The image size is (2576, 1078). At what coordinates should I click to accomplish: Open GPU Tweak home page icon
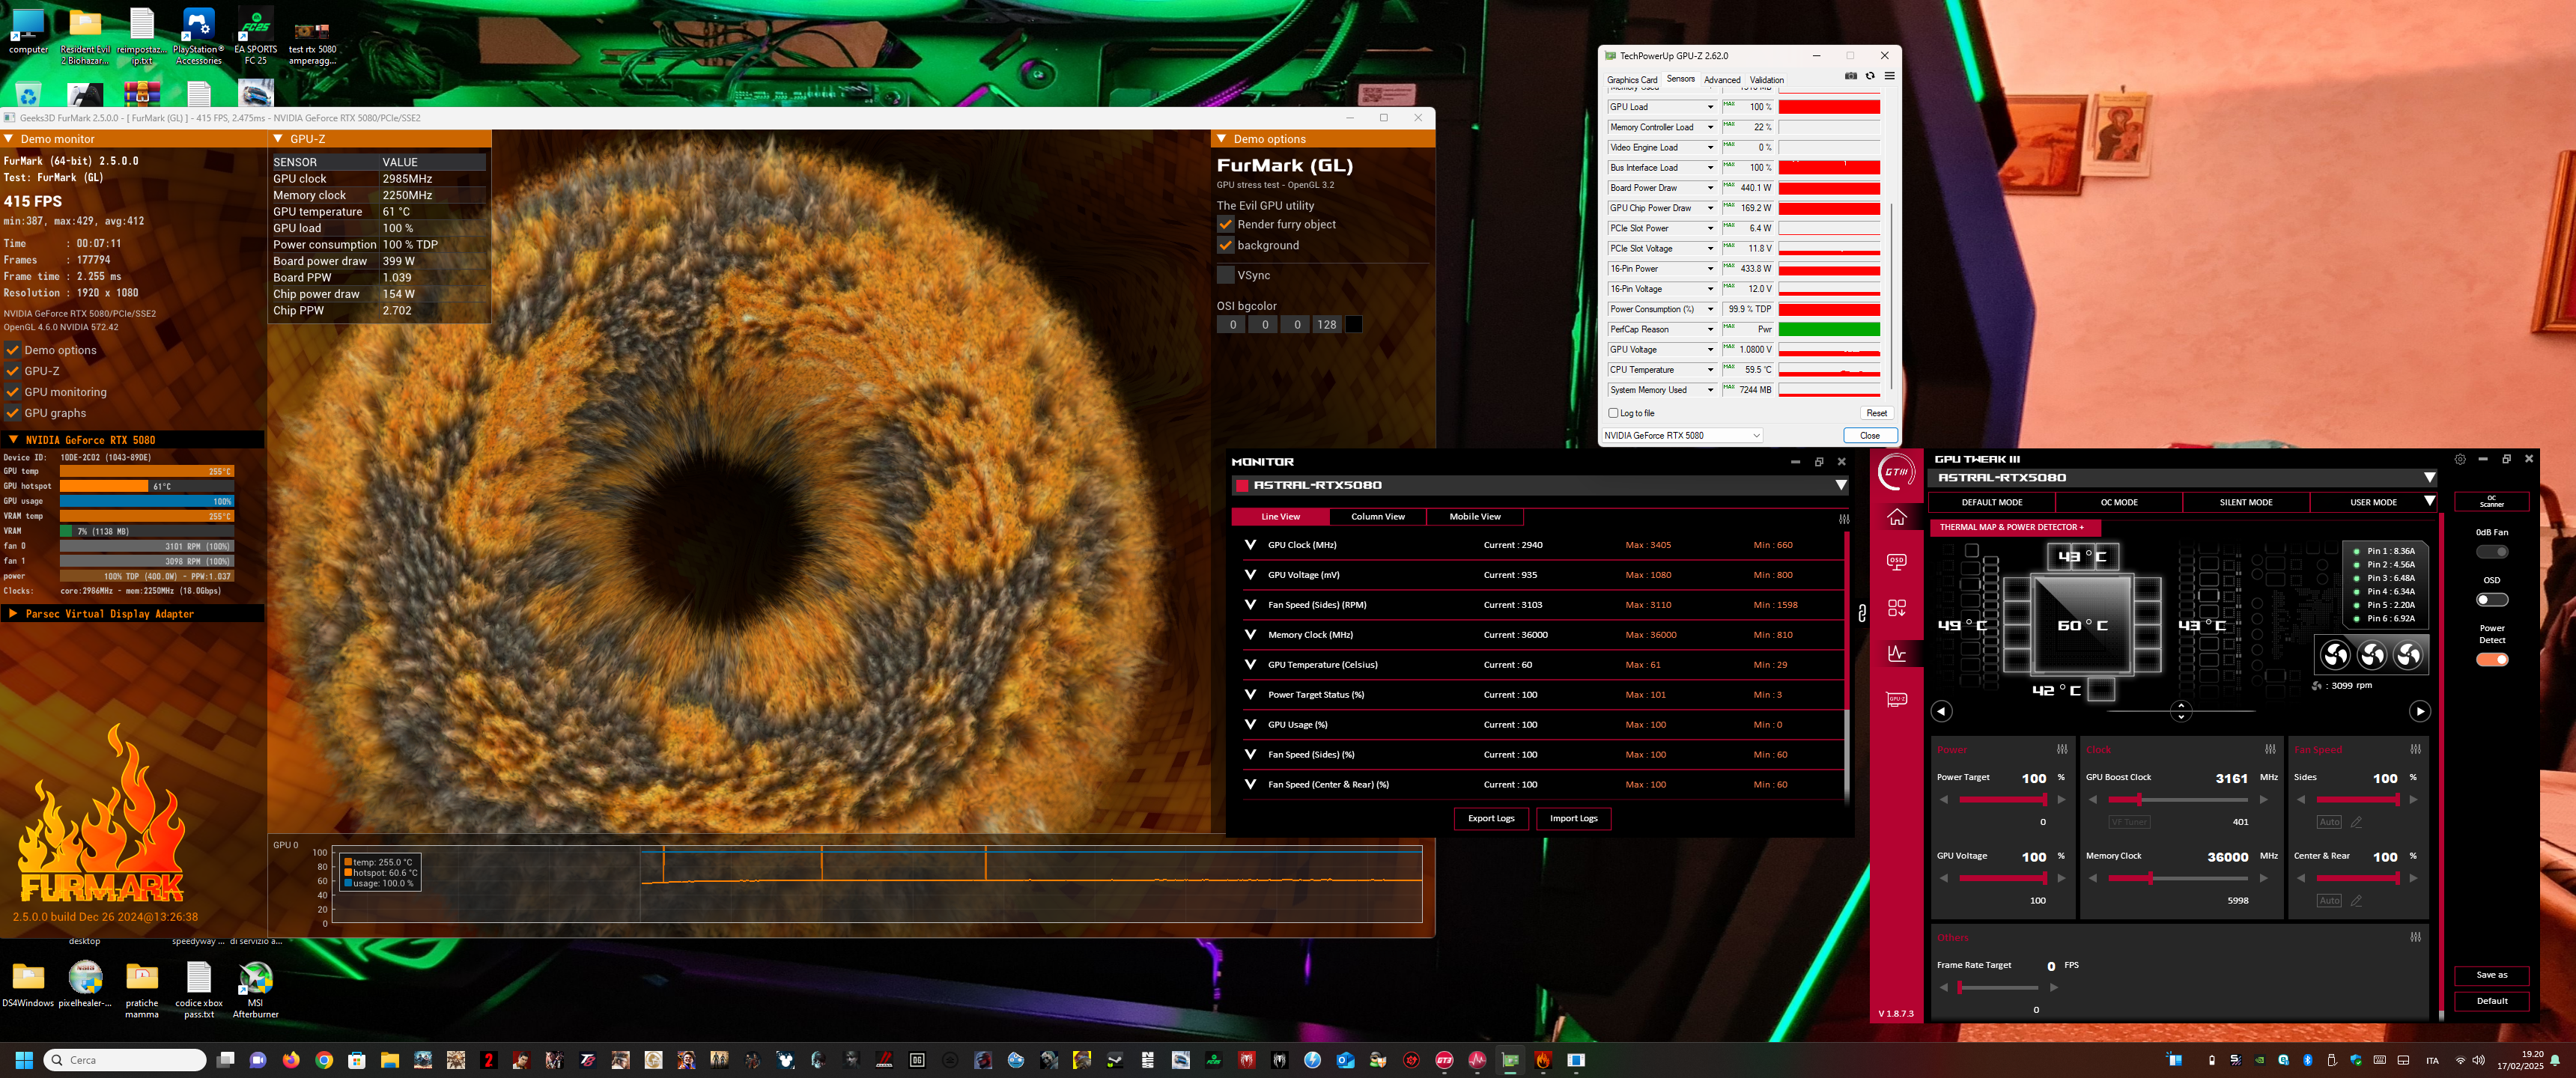click(1896, 518)
